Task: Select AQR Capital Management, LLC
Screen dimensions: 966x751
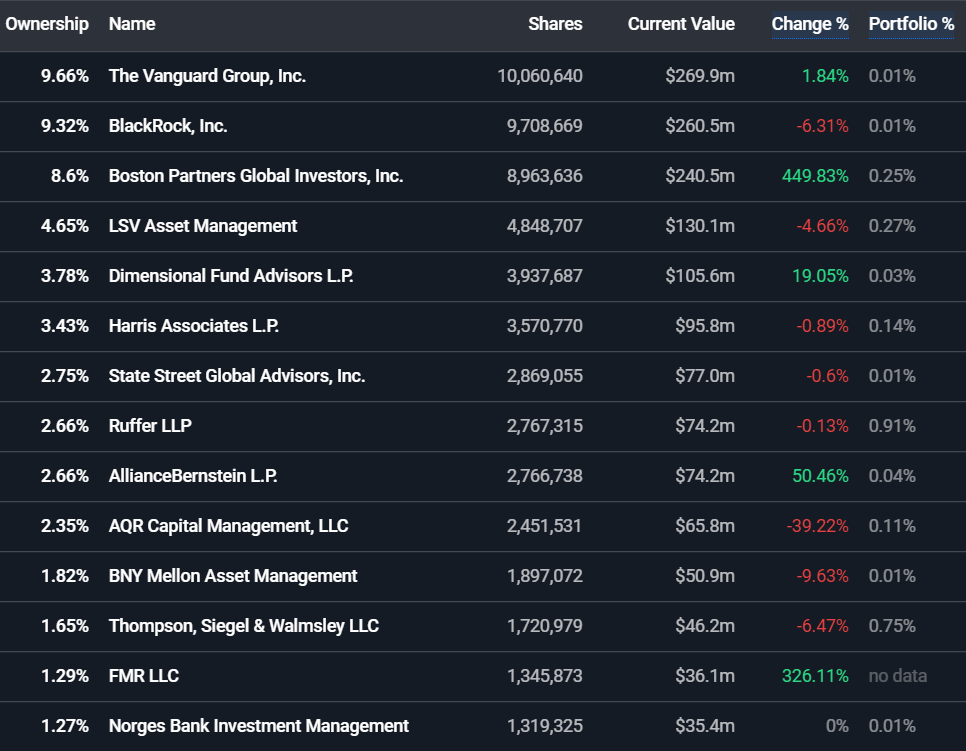Action: 229,526
